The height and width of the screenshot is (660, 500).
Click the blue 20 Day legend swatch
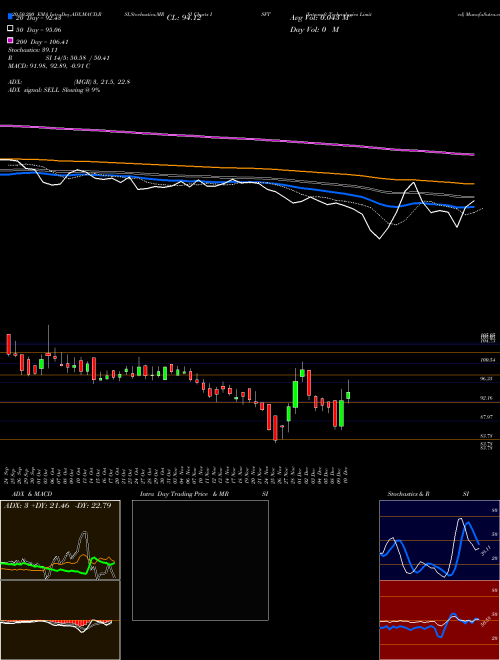pos(10,16)
